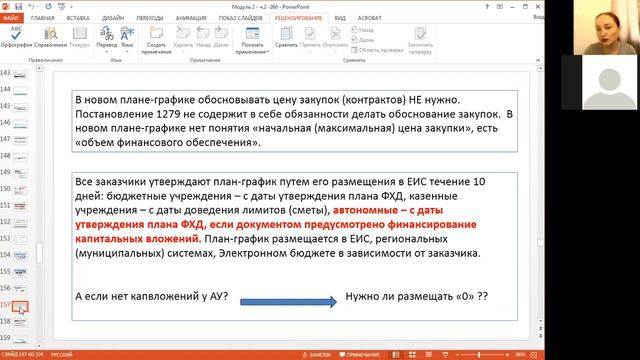The height and width of the screenshot is (360, 640).
Task: Switch to Reading view
Action: [429, 355]
